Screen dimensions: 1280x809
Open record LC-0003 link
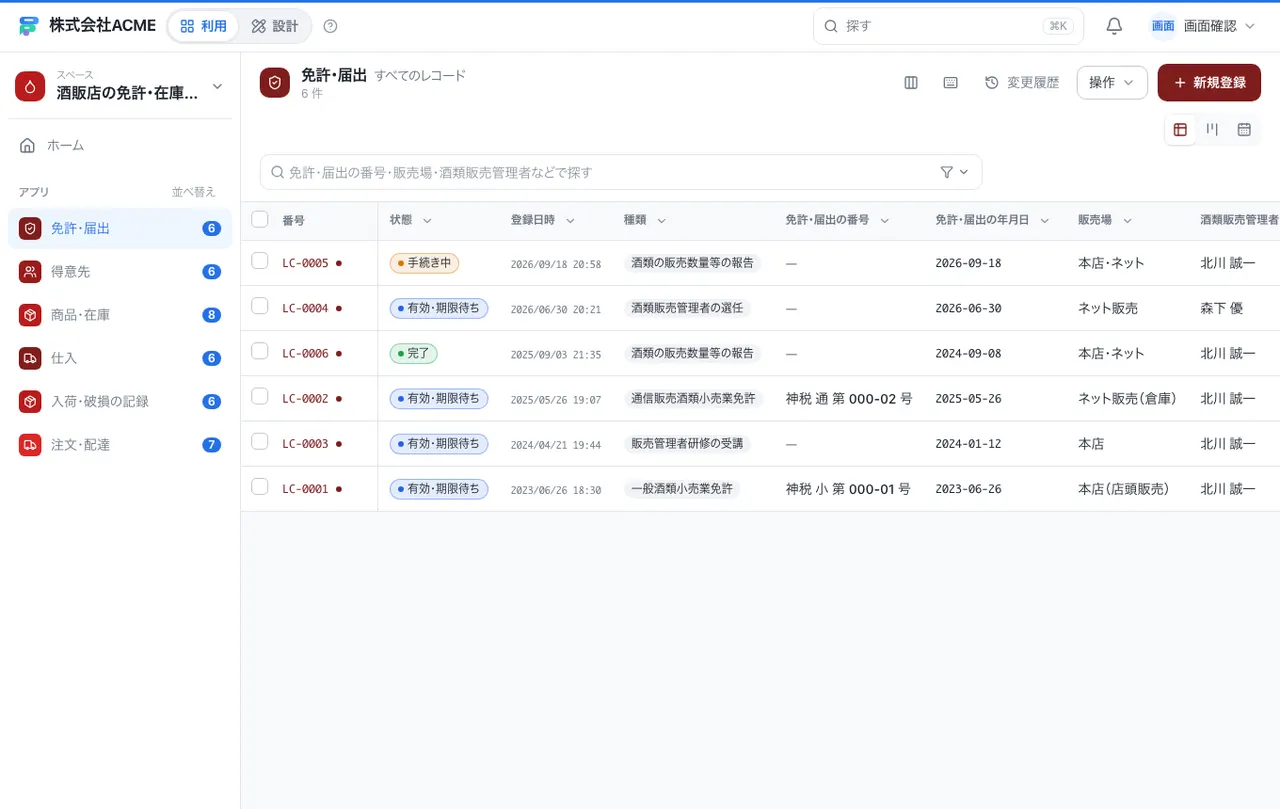(x=305, y=444)
